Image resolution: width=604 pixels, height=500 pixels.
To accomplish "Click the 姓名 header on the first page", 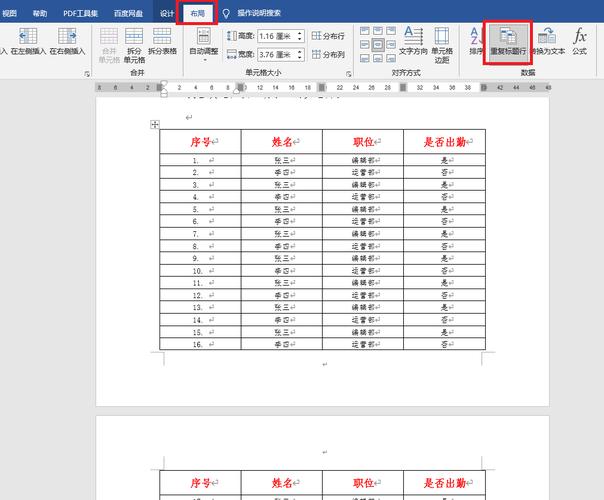I will (282, 142).
